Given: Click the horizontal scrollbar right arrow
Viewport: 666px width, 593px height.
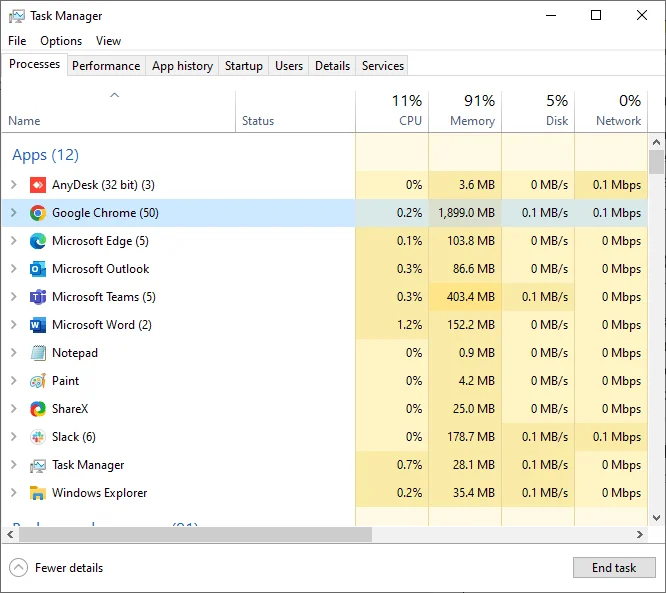Looking at the screenshot, I should point(640,534).
